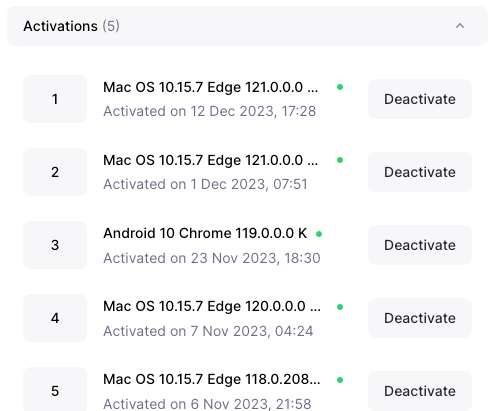
Task: Click 'Activated on 12 Dec 2023, 17:28' text
Action: coord(210,111)
